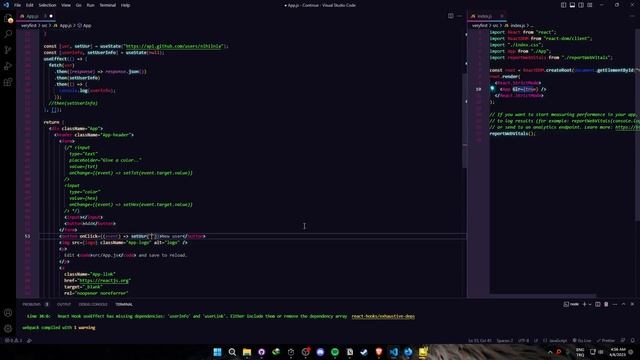The width and height of the screenshot is (640, 360).
Task: Open Spotify from taskbar
Action: (335, 352)
